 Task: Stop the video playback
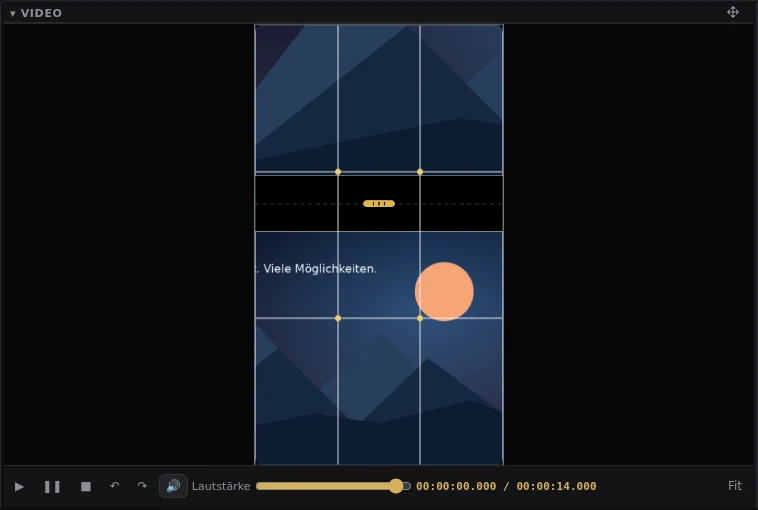pos(86,486)
